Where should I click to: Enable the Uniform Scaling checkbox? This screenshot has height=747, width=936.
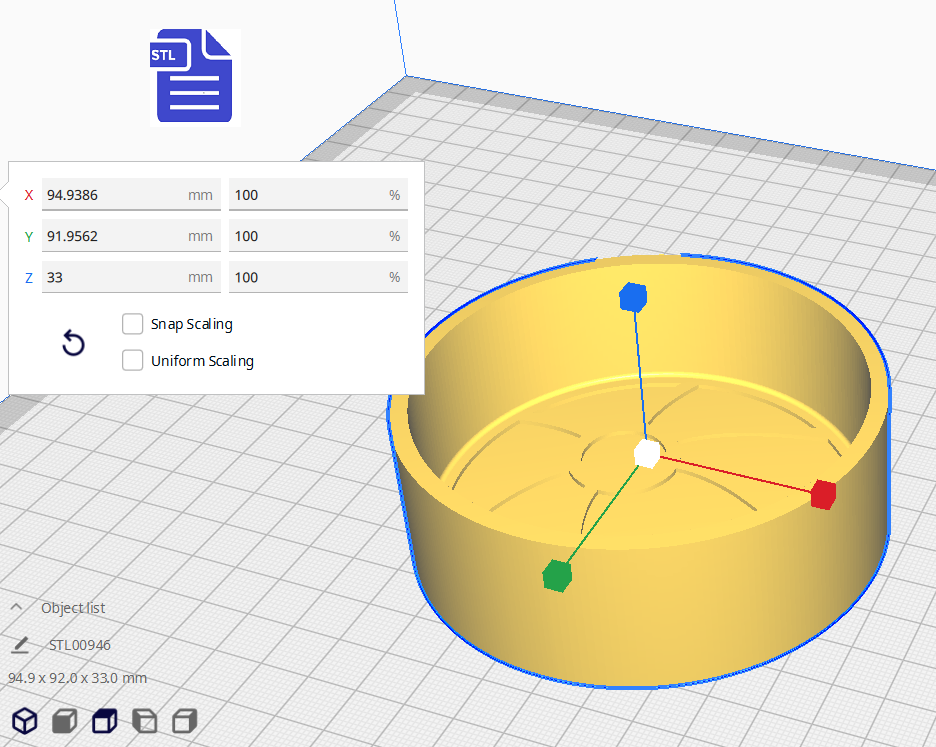click(132, 361)
